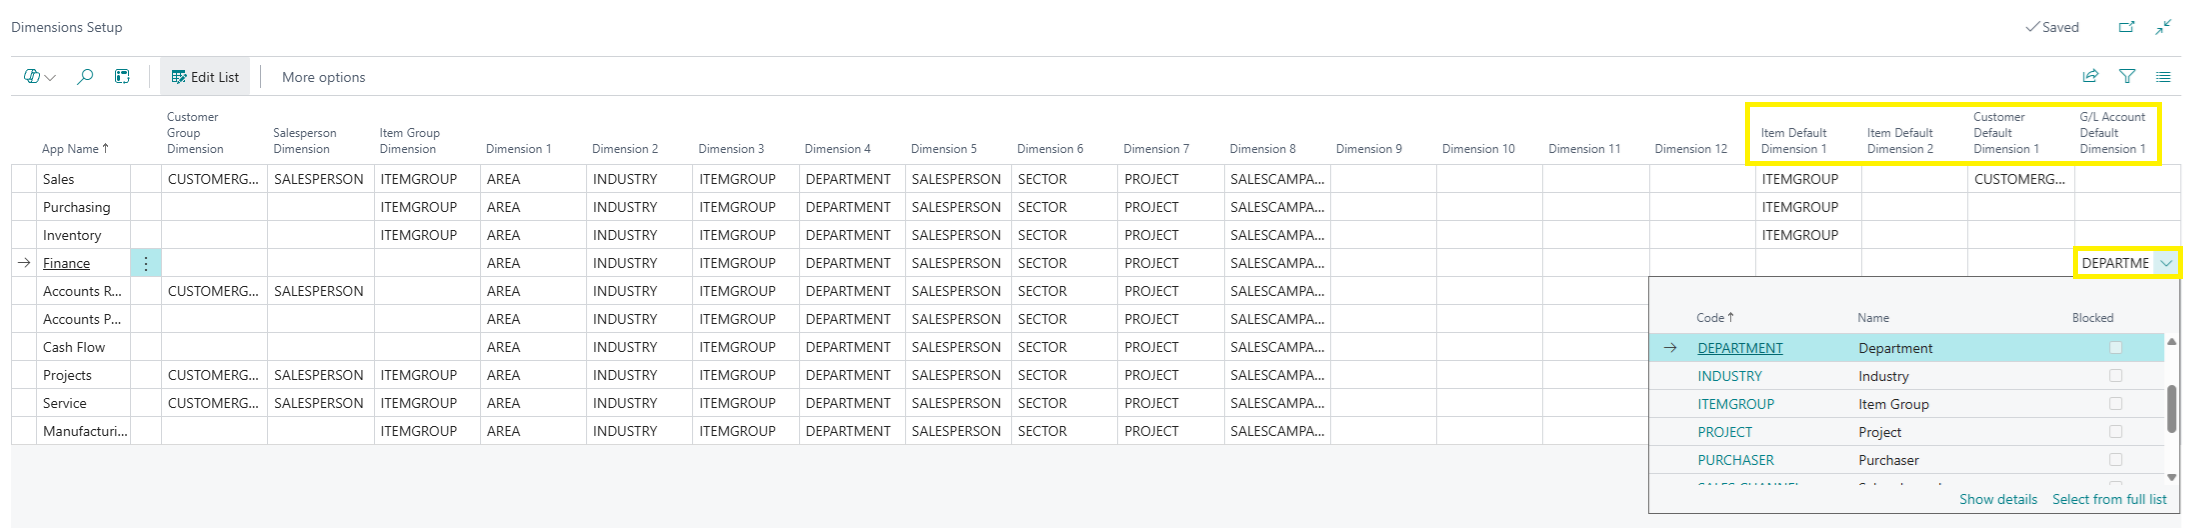Open page in new window icon
This screenshot has height=528, width=2200.
(x=2127, y=27)
